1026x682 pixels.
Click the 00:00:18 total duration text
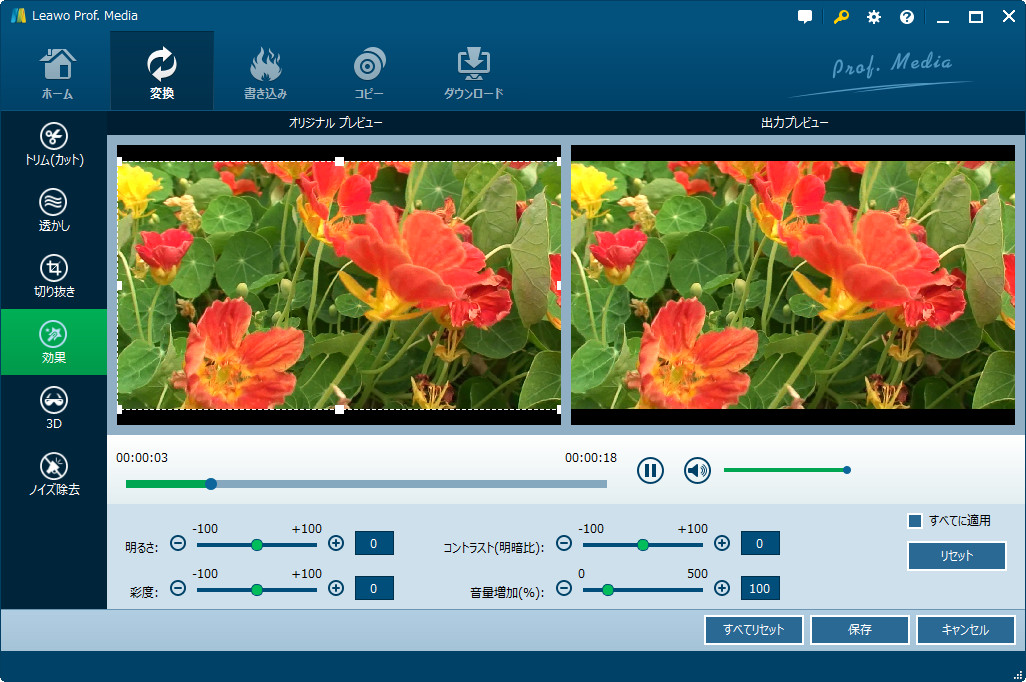click(591, 458)
